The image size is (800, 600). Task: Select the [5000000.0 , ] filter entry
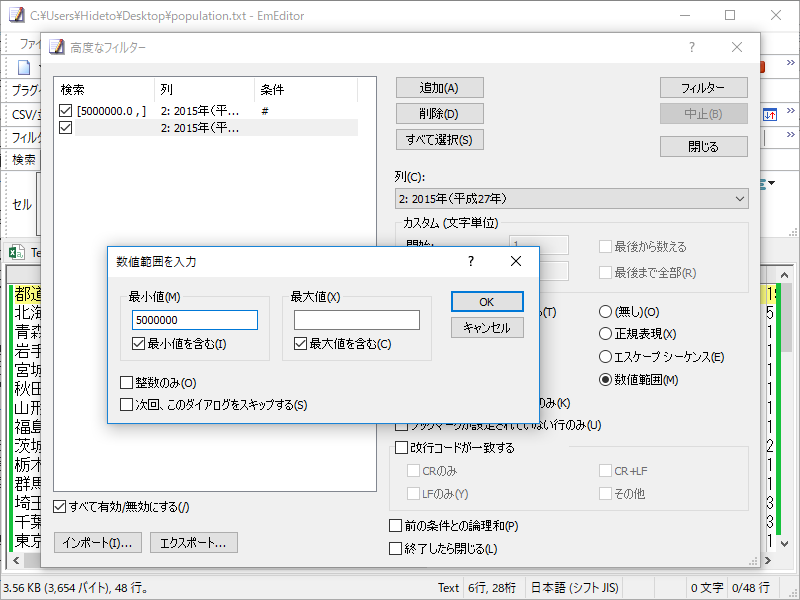pyautogui.click(x=111, y=111)
